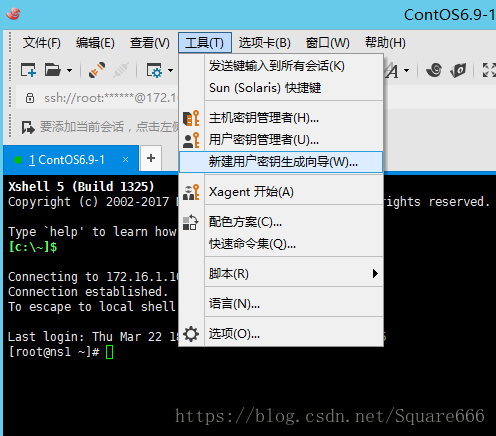Expand the Properties icon dropdown arrow
496x436 pixels.
click(170, 70)
